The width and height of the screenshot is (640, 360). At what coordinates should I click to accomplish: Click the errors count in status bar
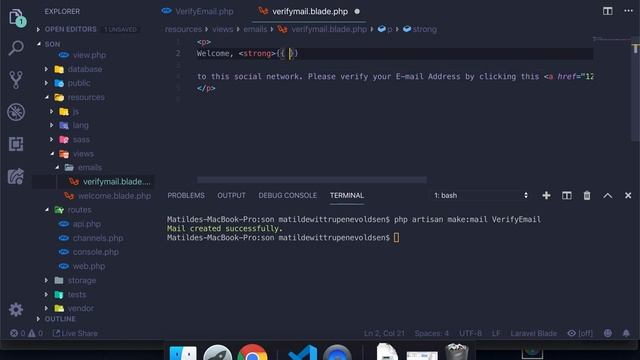pyautogui.click(x=18, y=333)
